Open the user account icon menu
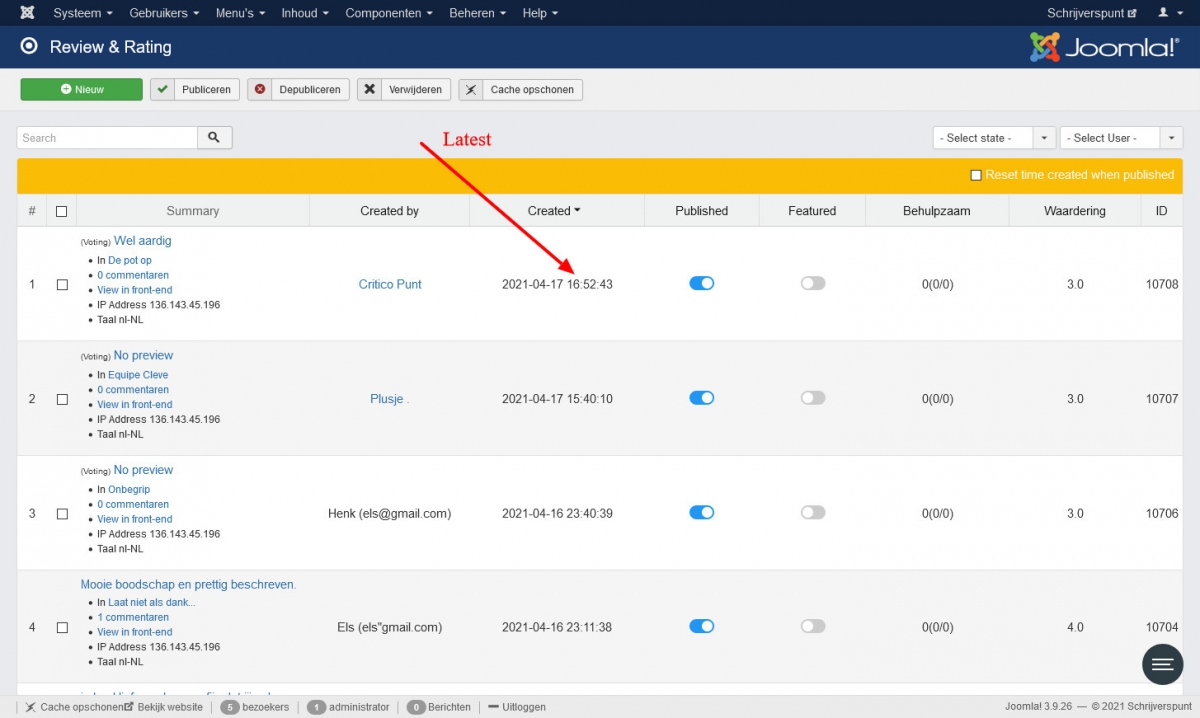This screenshot has width=1200, height=718. click(1168, 13)
